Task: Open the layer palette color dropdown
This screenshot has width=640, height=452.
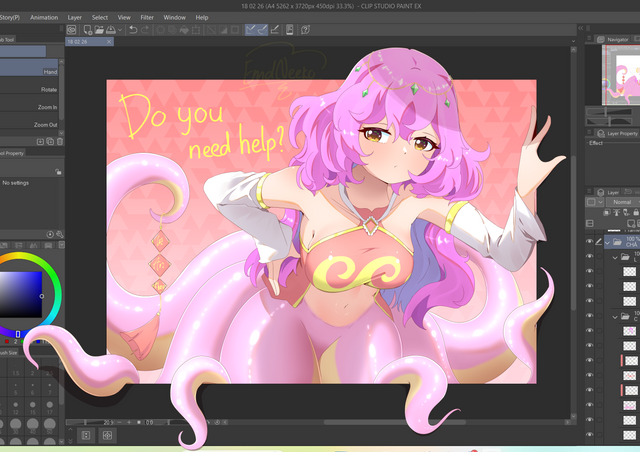Action: point(594,202)
